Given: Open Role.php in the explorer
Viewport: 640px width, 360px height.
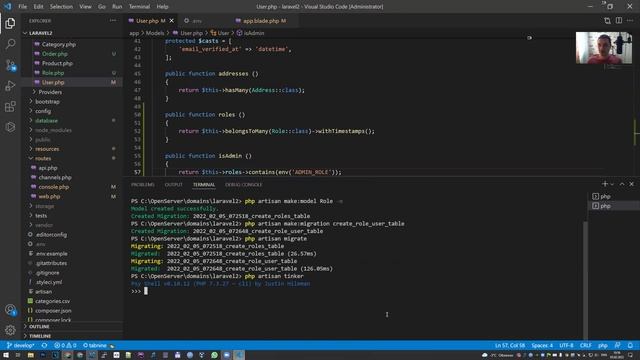Looking at the screenshot, I should [53, 73].
